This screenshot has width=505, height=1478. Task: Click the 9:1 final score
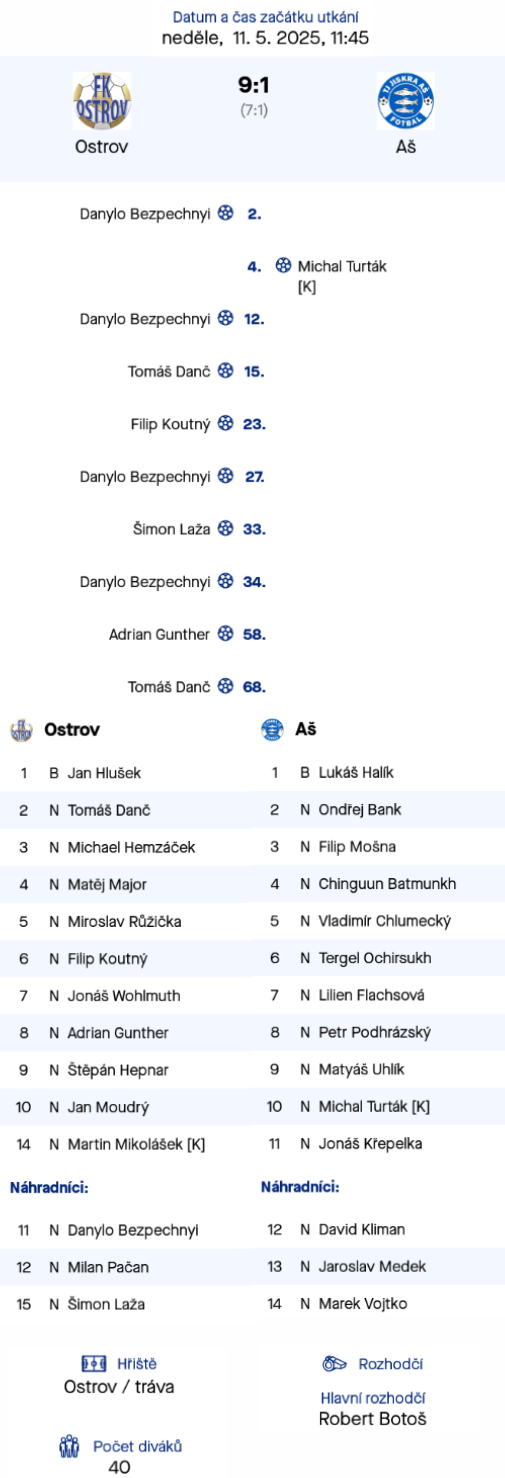254,86
